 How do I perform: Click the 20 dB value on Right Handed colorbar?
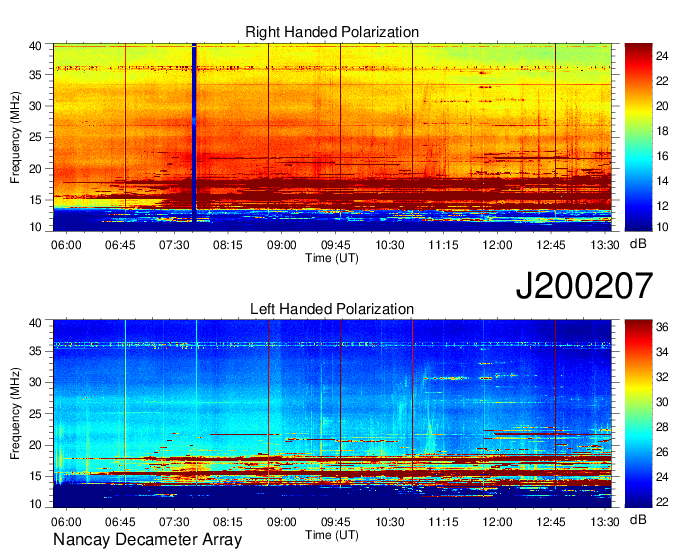[x=662, y=106]
